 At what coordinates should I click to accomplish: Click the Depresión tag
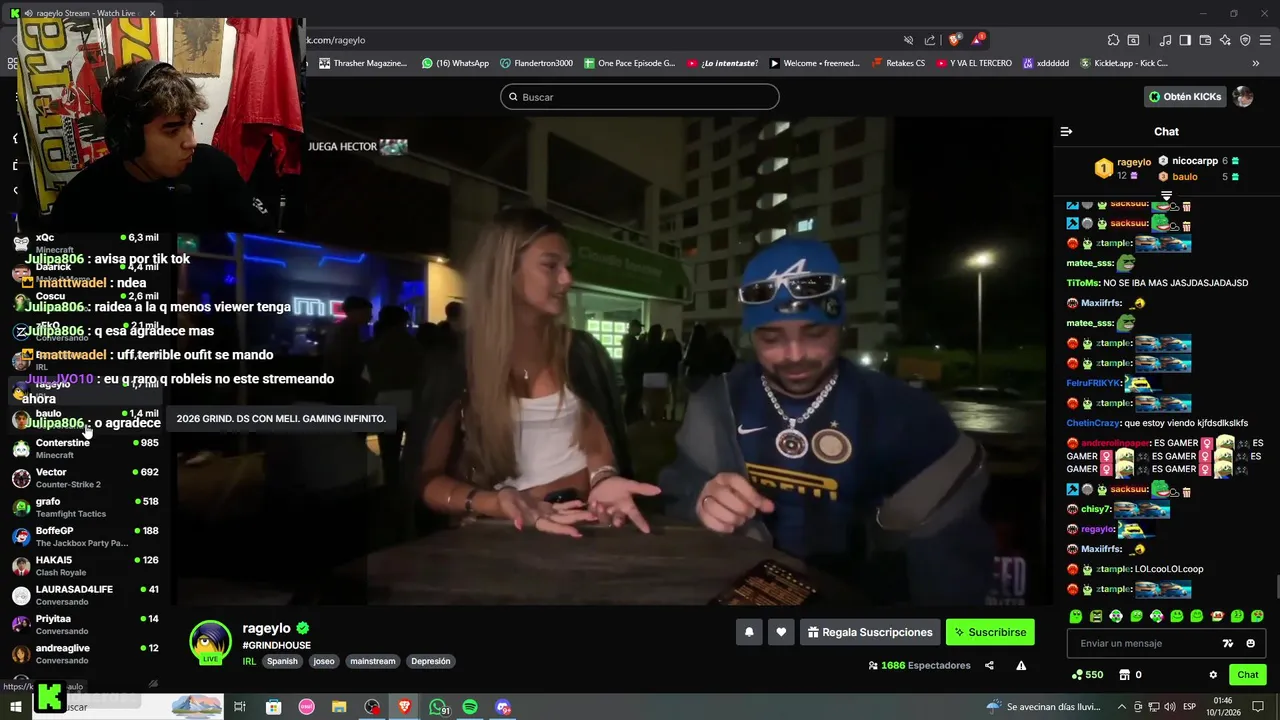(x=431, y=661)
